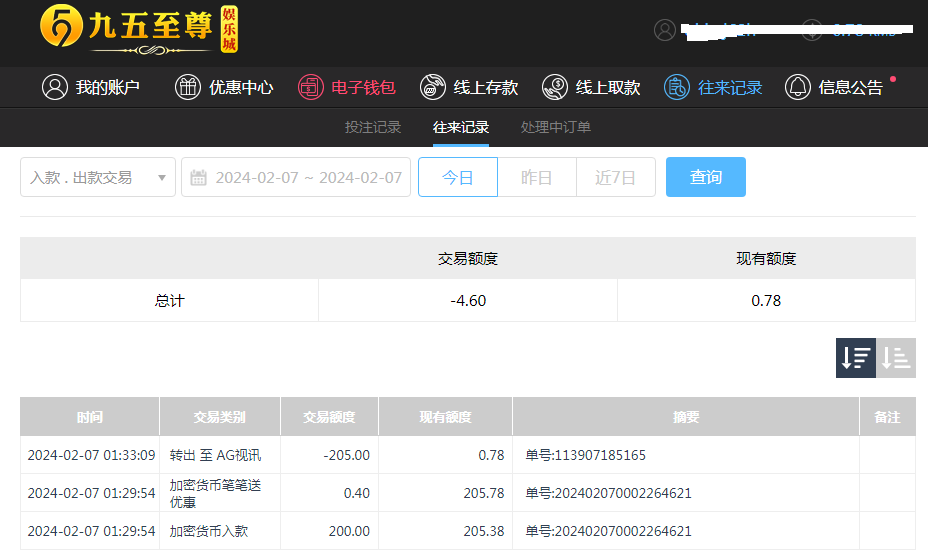The image size is (928, 557).
Task: Click 加密货币笔笔送优惠 entry
Action: [215, 494]
